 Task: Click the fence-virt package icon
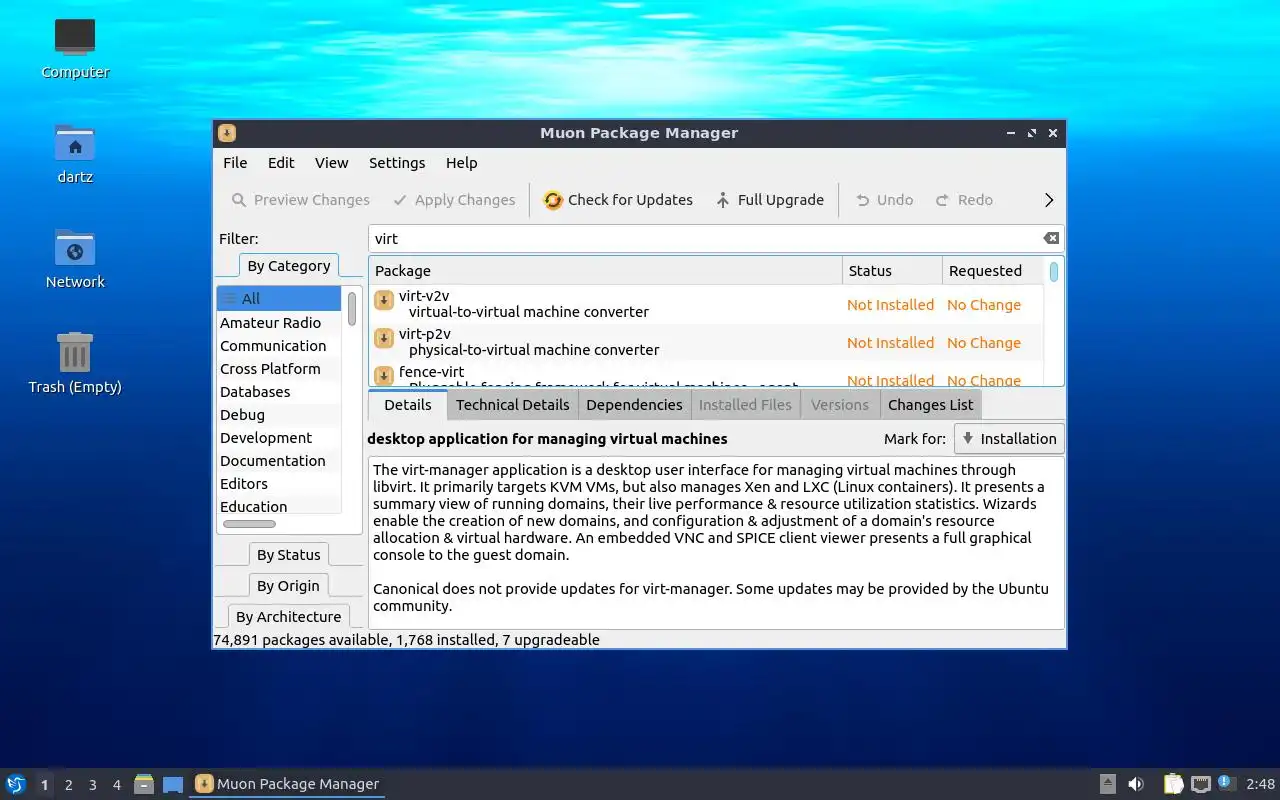pyautogui.click(x=384, y=376)
